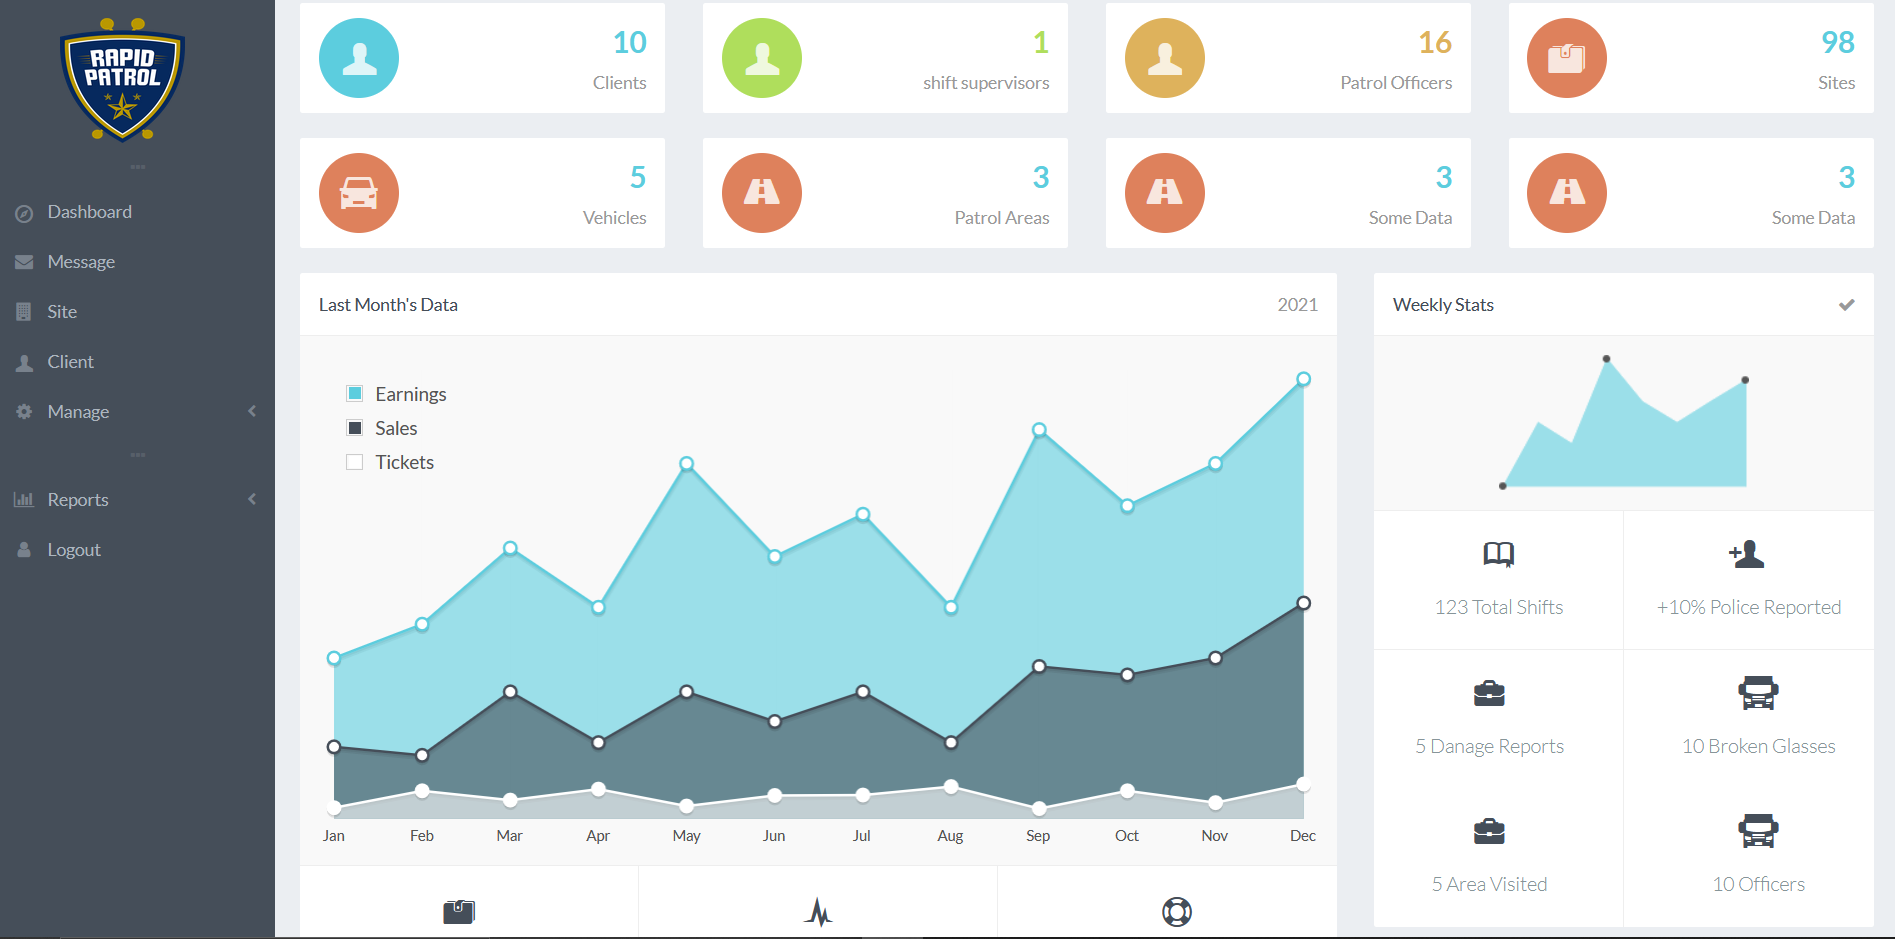
Task: Click the Patrol Areas road icon
Action: pos(762,193)
